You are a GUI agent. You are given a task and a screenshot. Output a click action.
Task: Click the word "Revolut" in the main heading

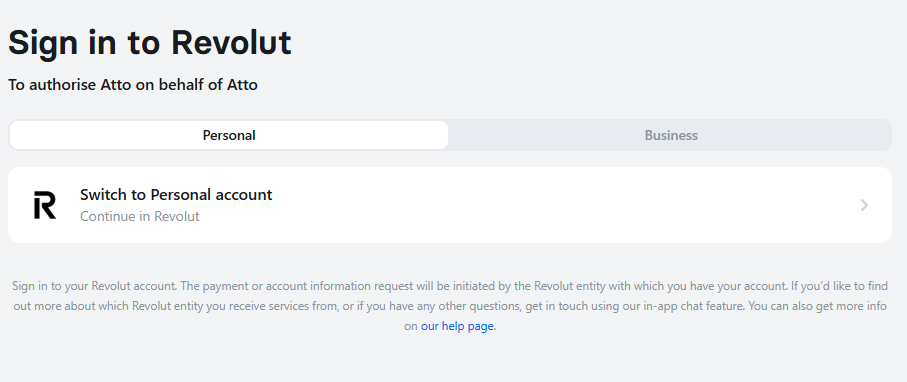coord(231,42)
